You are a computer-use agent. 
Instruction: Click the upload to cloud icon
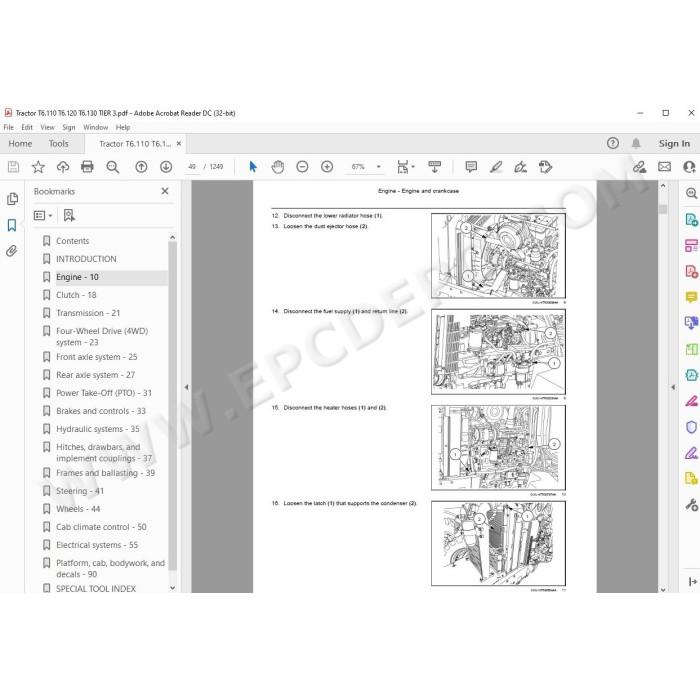click(63, 167)
